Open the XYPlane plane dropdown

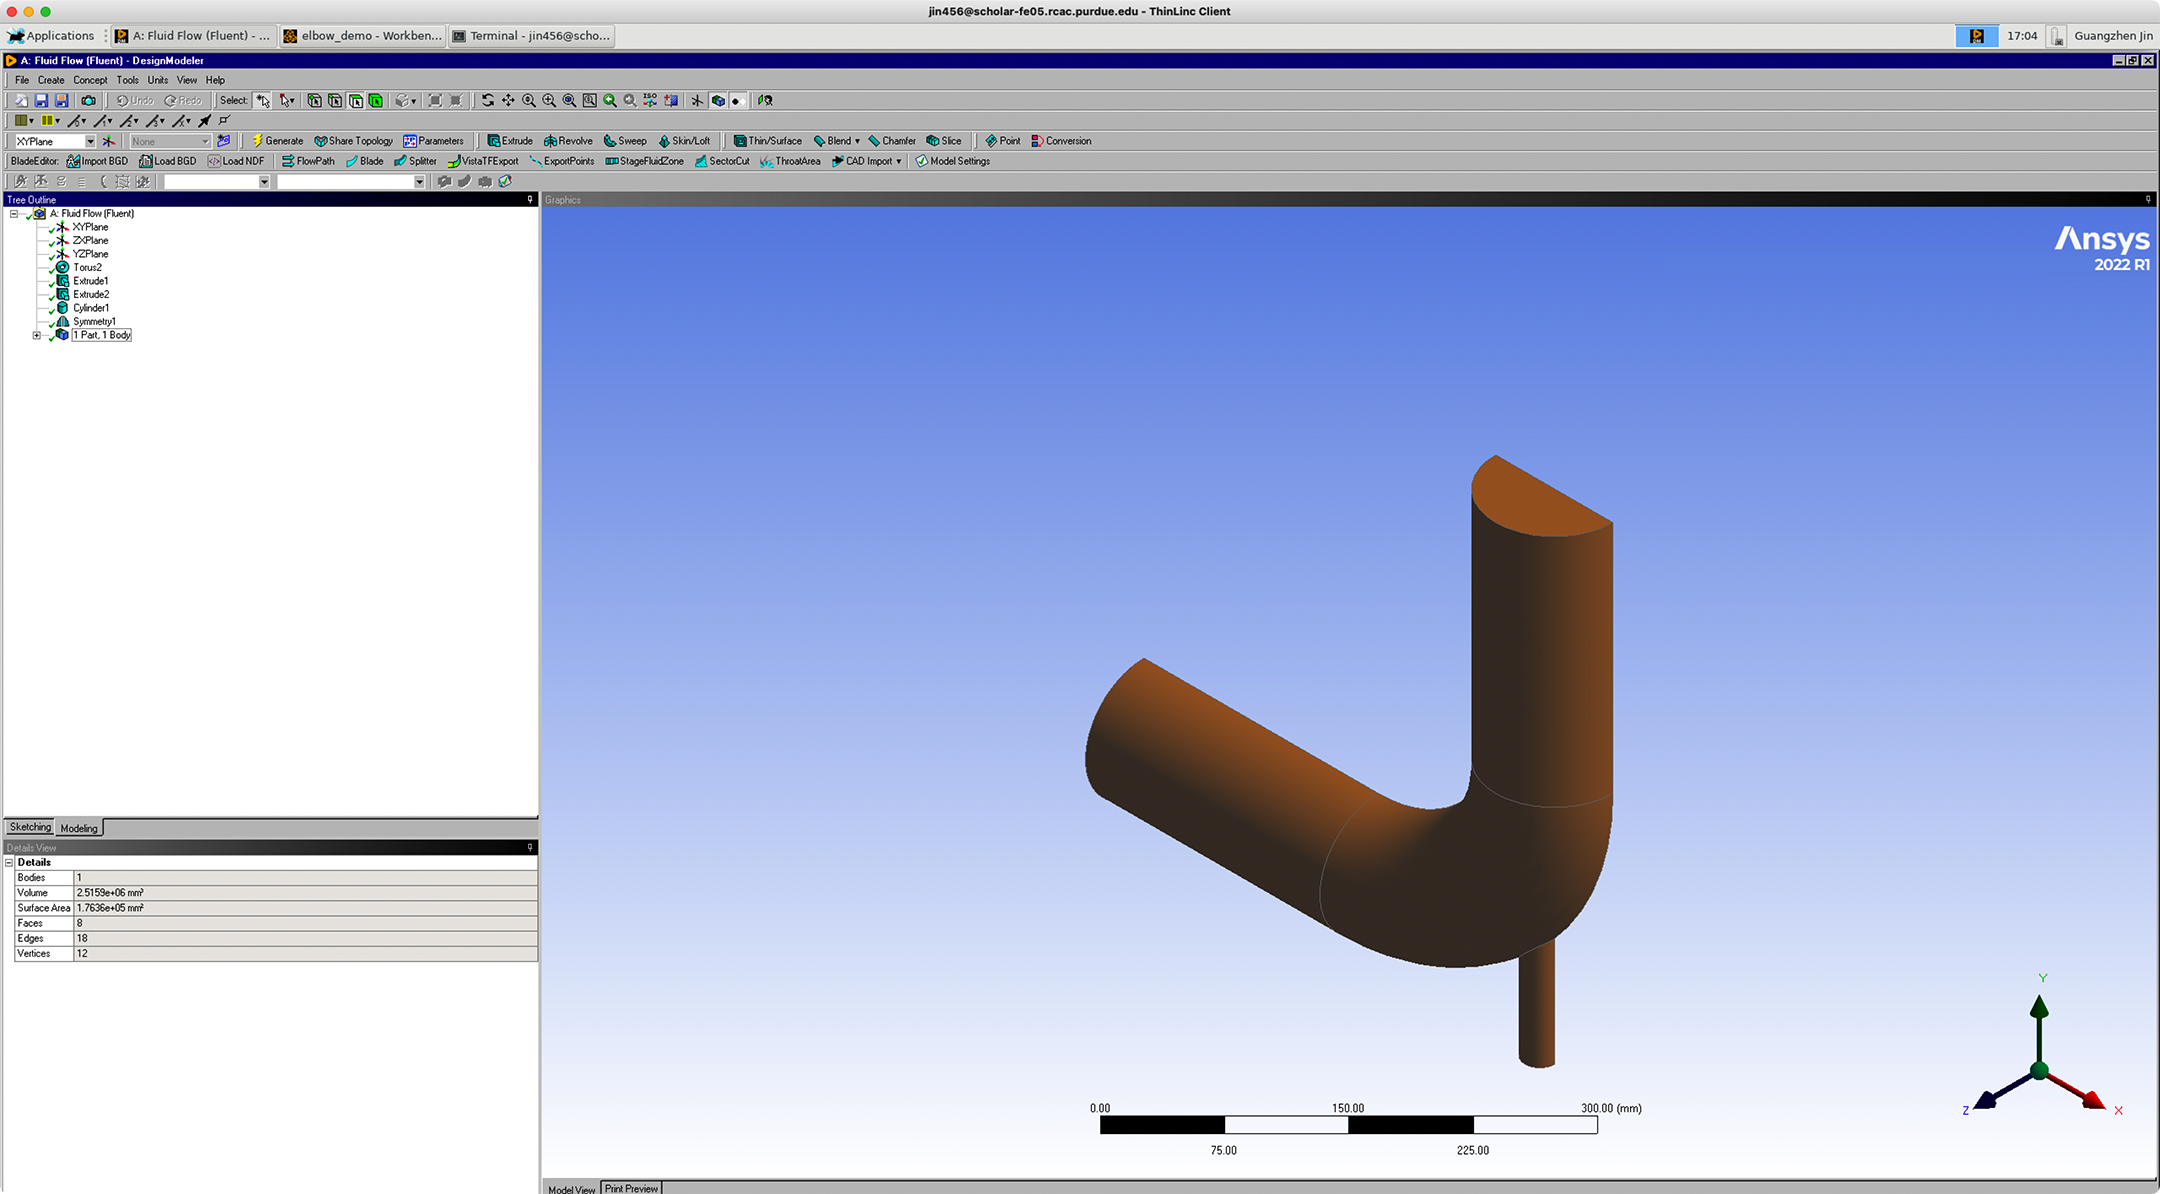pyautogui.click(x=90, y=141)
